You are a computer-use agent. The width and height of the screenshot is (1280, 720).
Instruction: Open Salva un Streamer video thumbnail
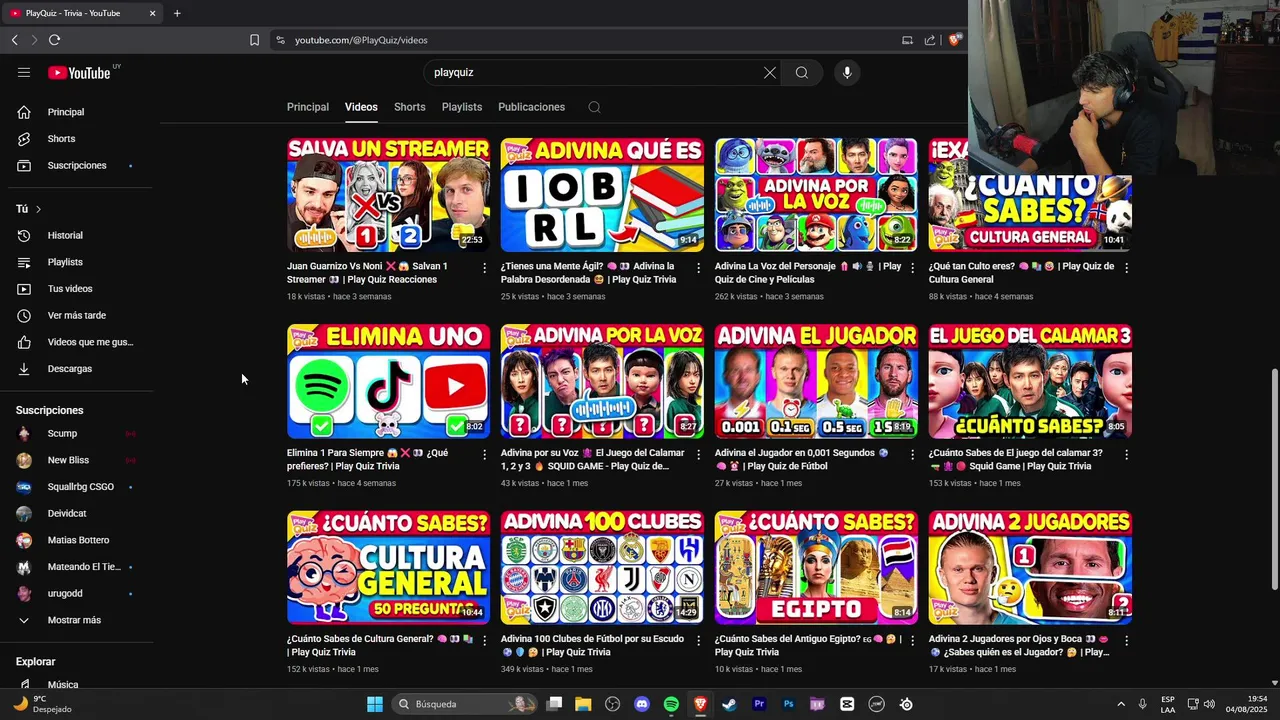pyautogui.click(x=388, y=195)
